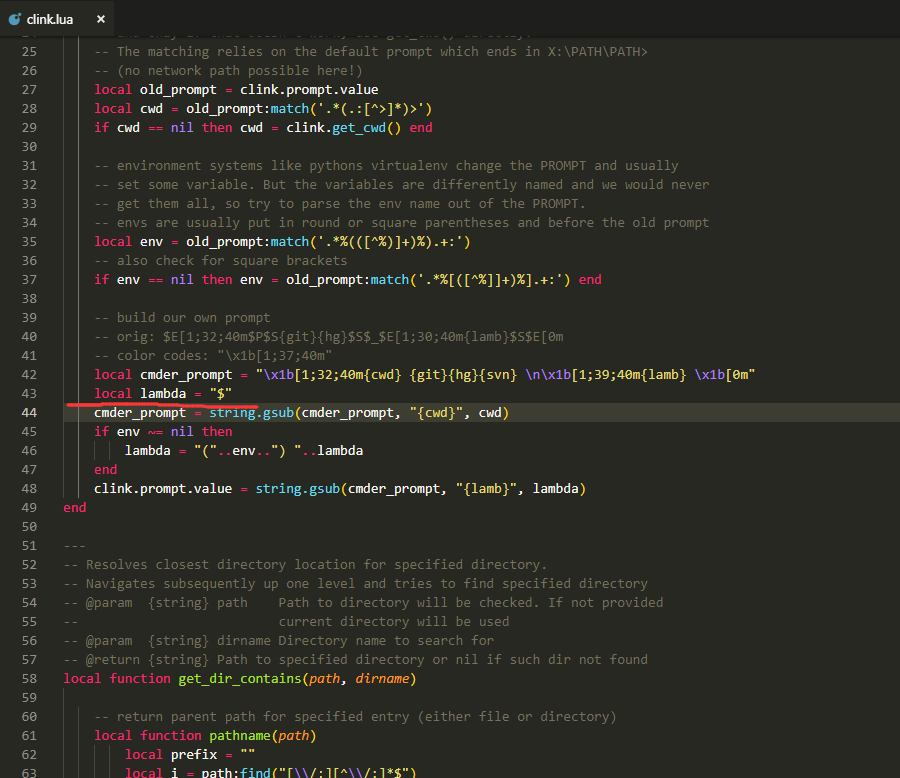Click line number 38 in the gutter
This screenshot has width=900, height=778.
(29, 299)
